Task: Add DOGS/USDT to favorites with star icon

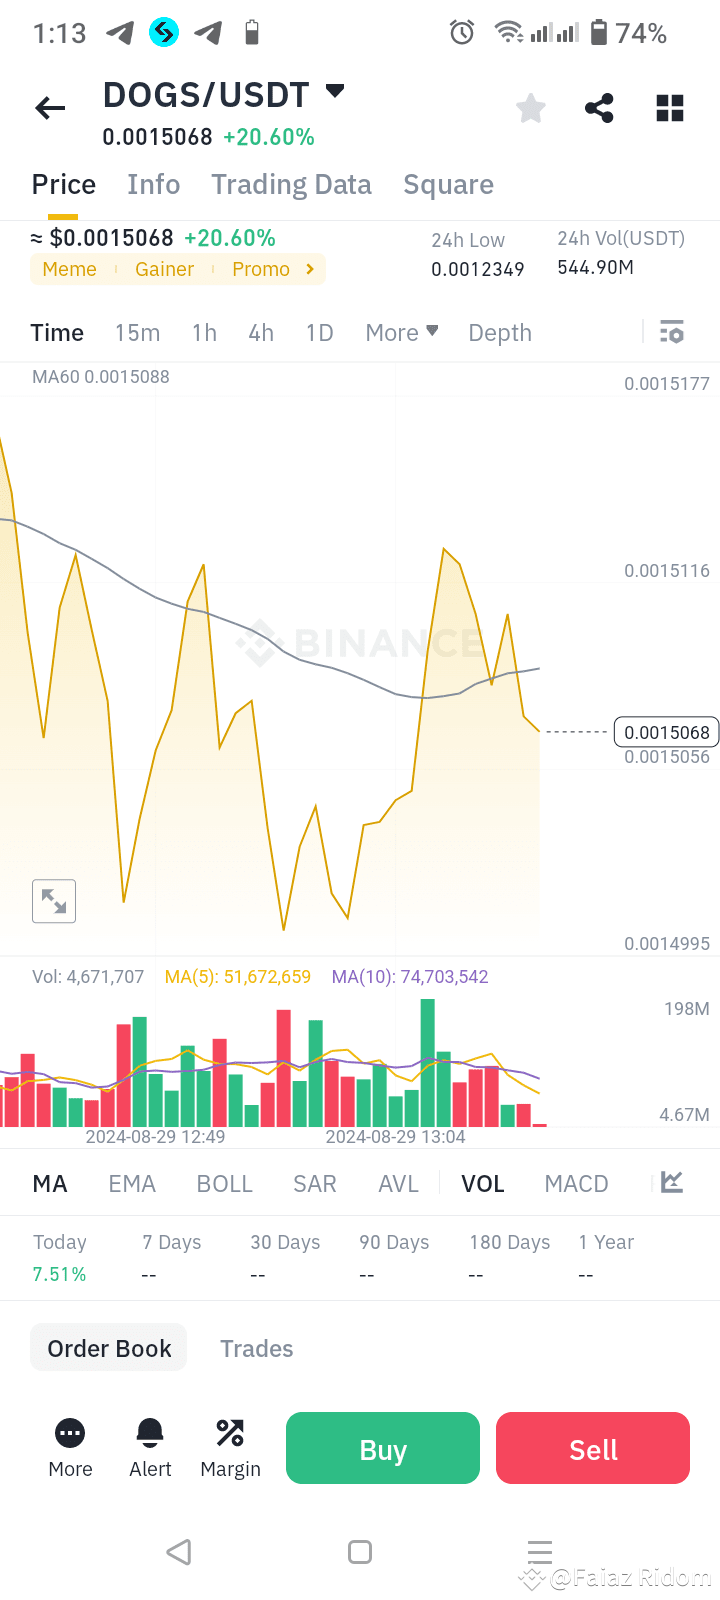Action: click(x=530, y=108)
